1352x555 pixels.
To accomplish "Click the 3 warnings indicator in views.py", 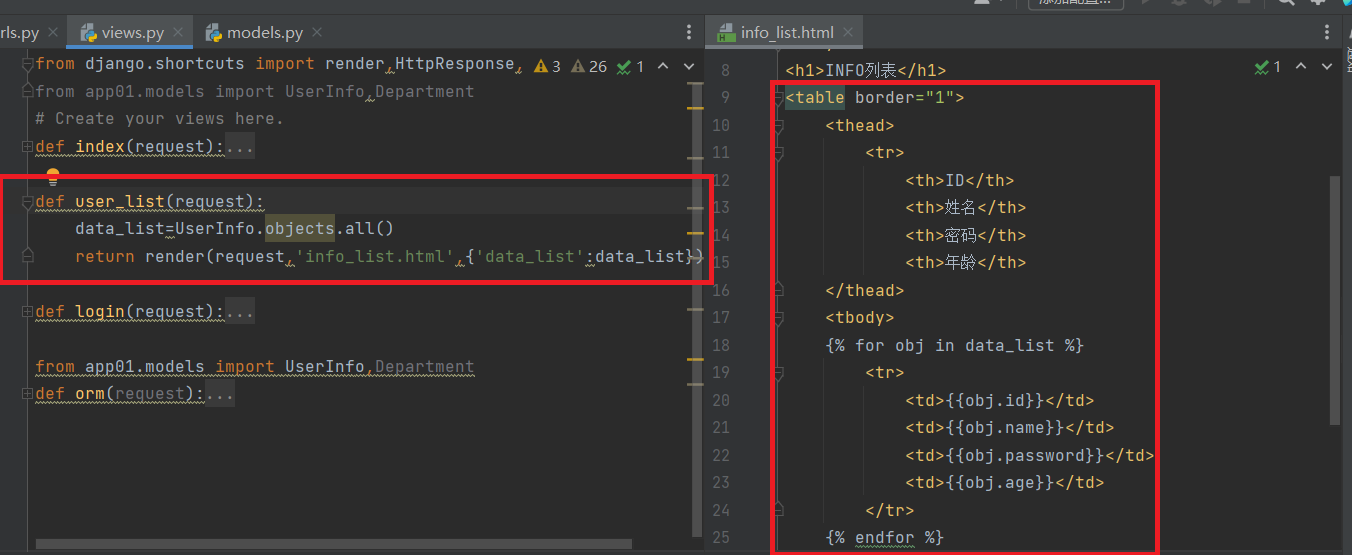I will tap(548, 67).
